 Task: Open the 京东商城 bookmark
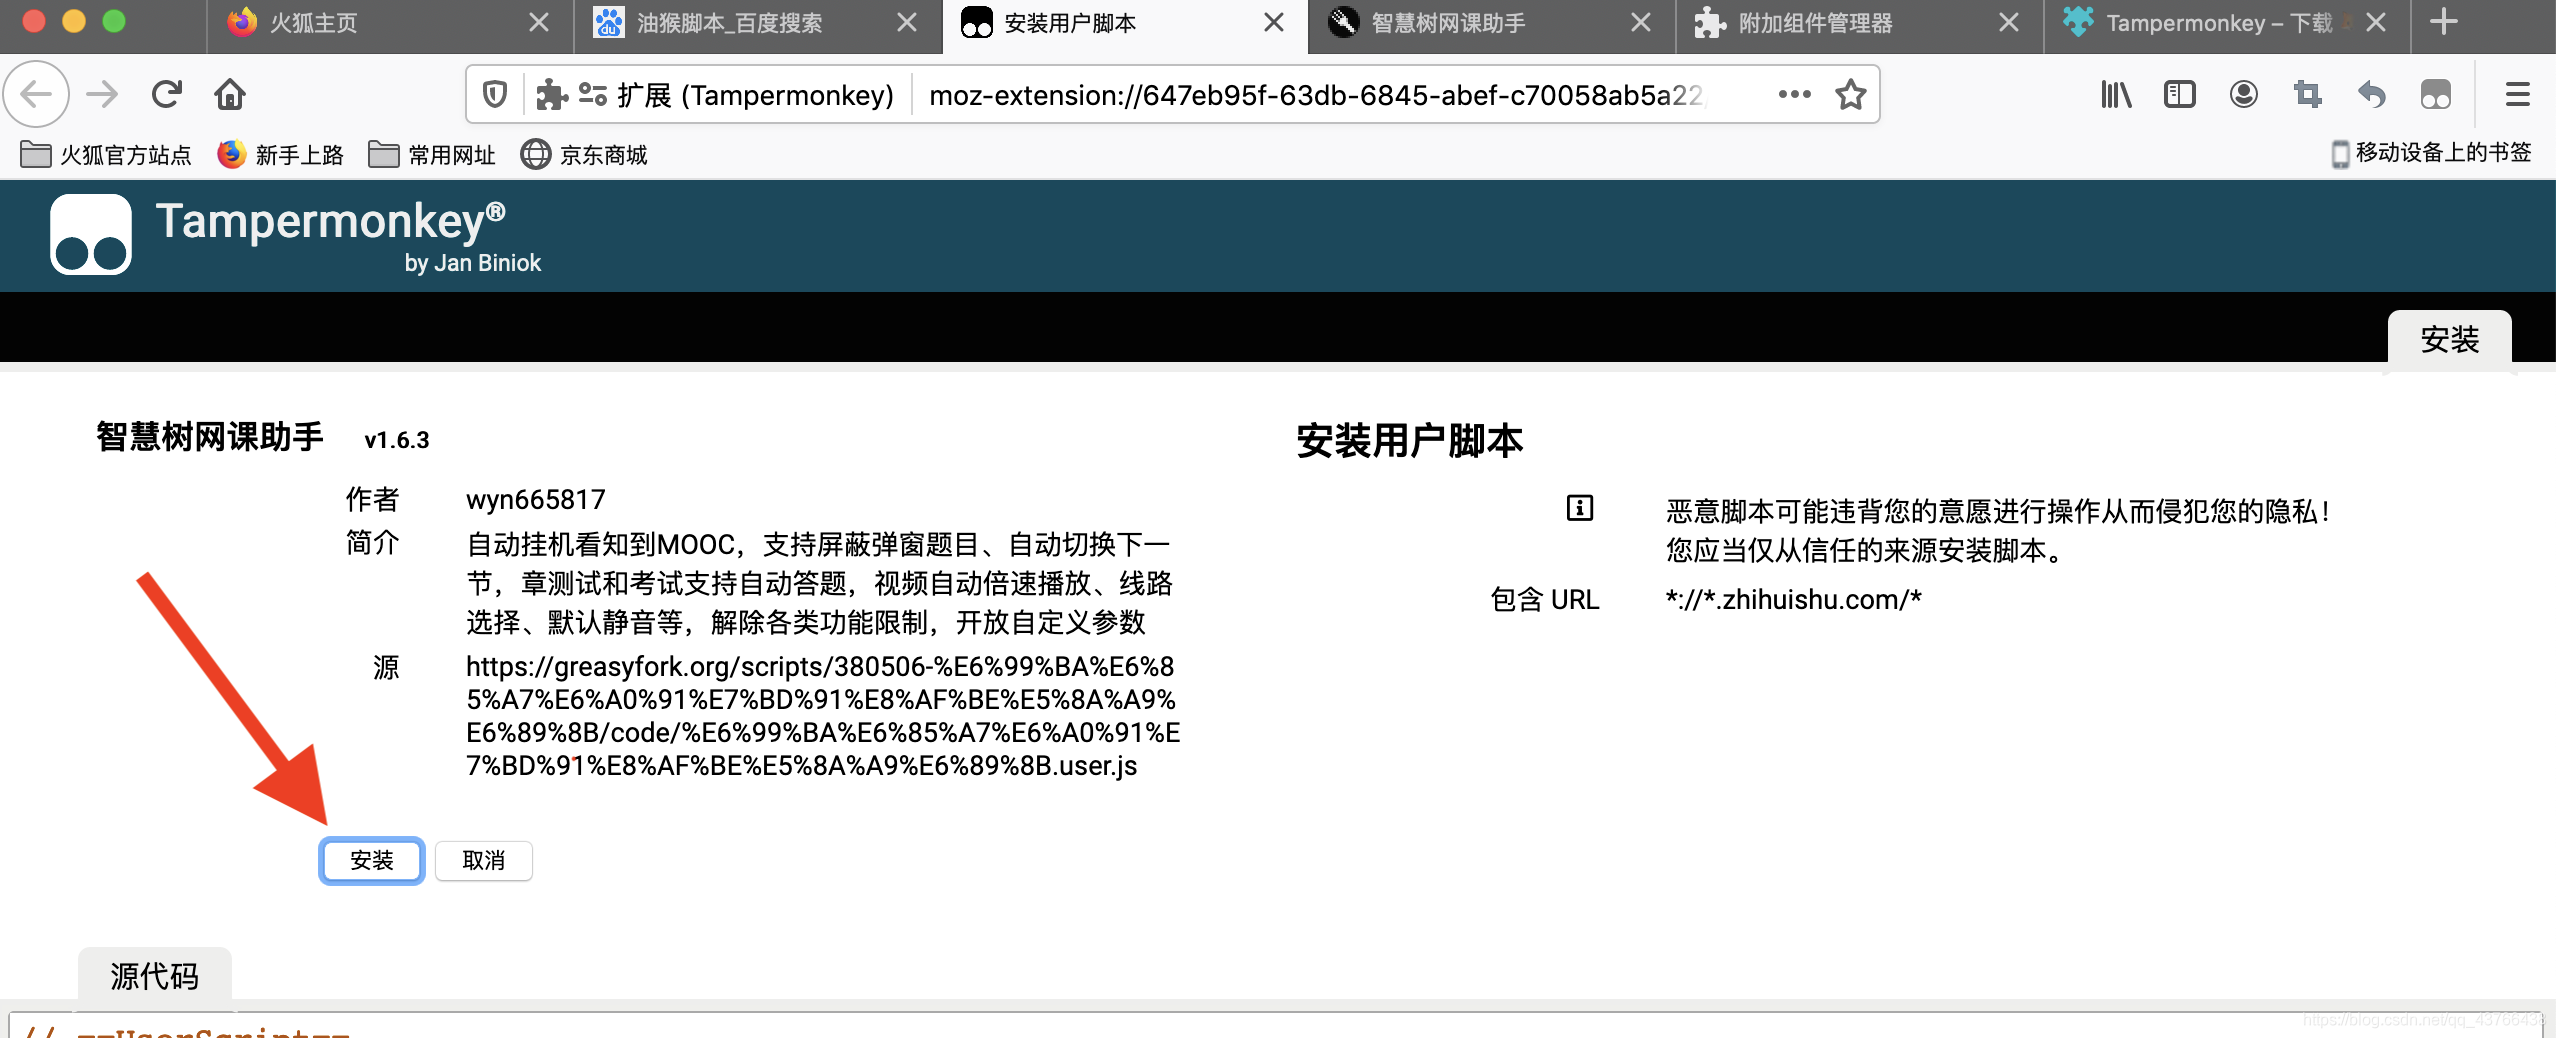(584, 155)
